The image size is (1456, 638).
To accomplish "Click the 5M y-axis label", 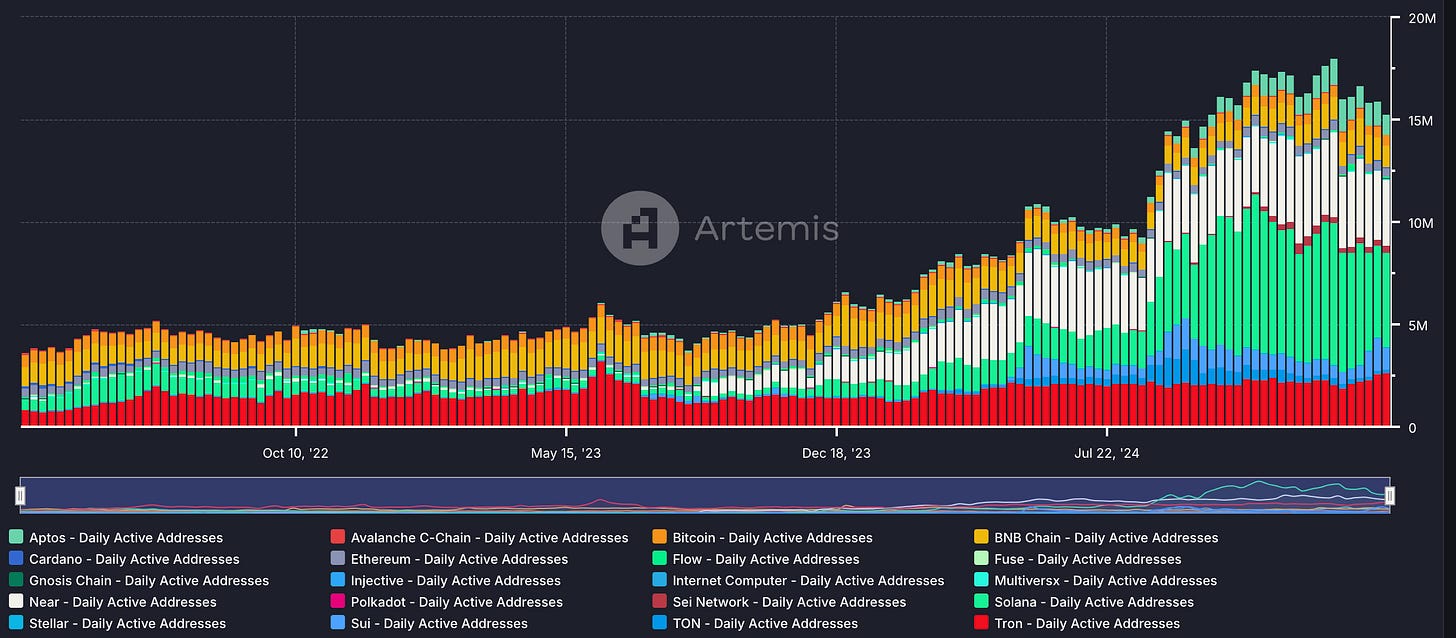I will pyautogui.click(x=1417, y=326).
